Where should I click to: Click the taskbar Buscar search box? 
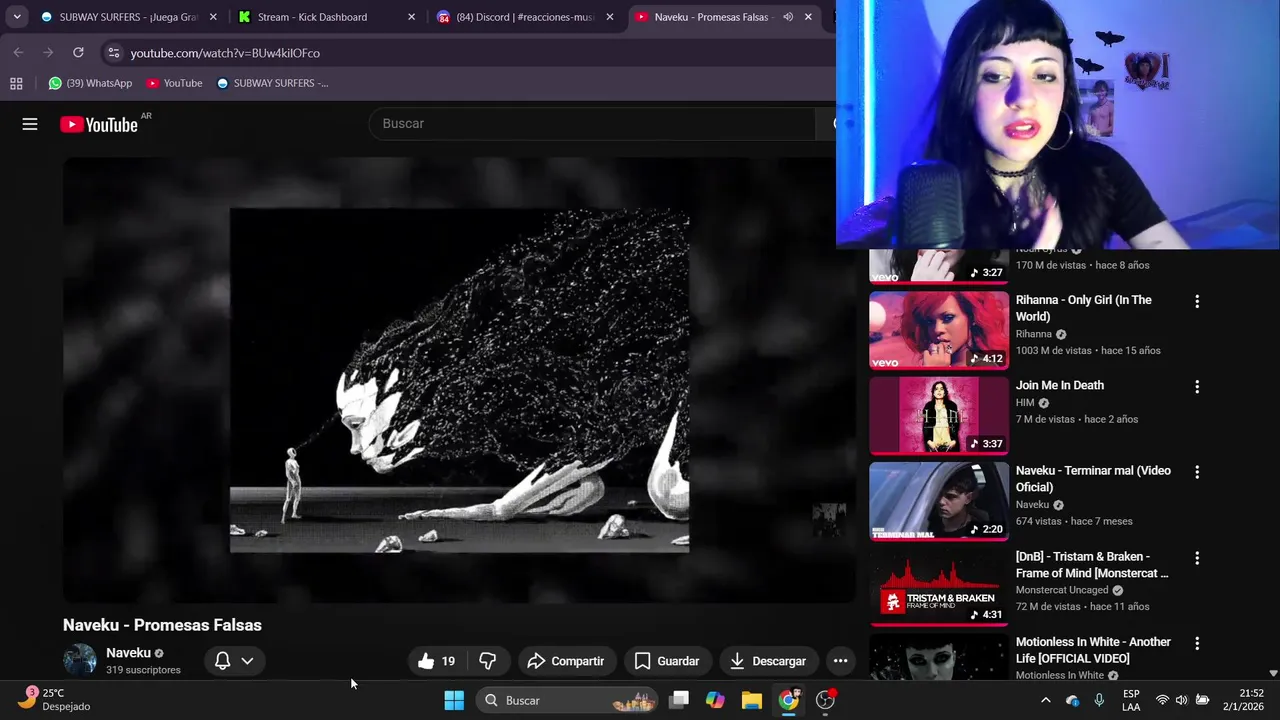click(x=567, y=700)
